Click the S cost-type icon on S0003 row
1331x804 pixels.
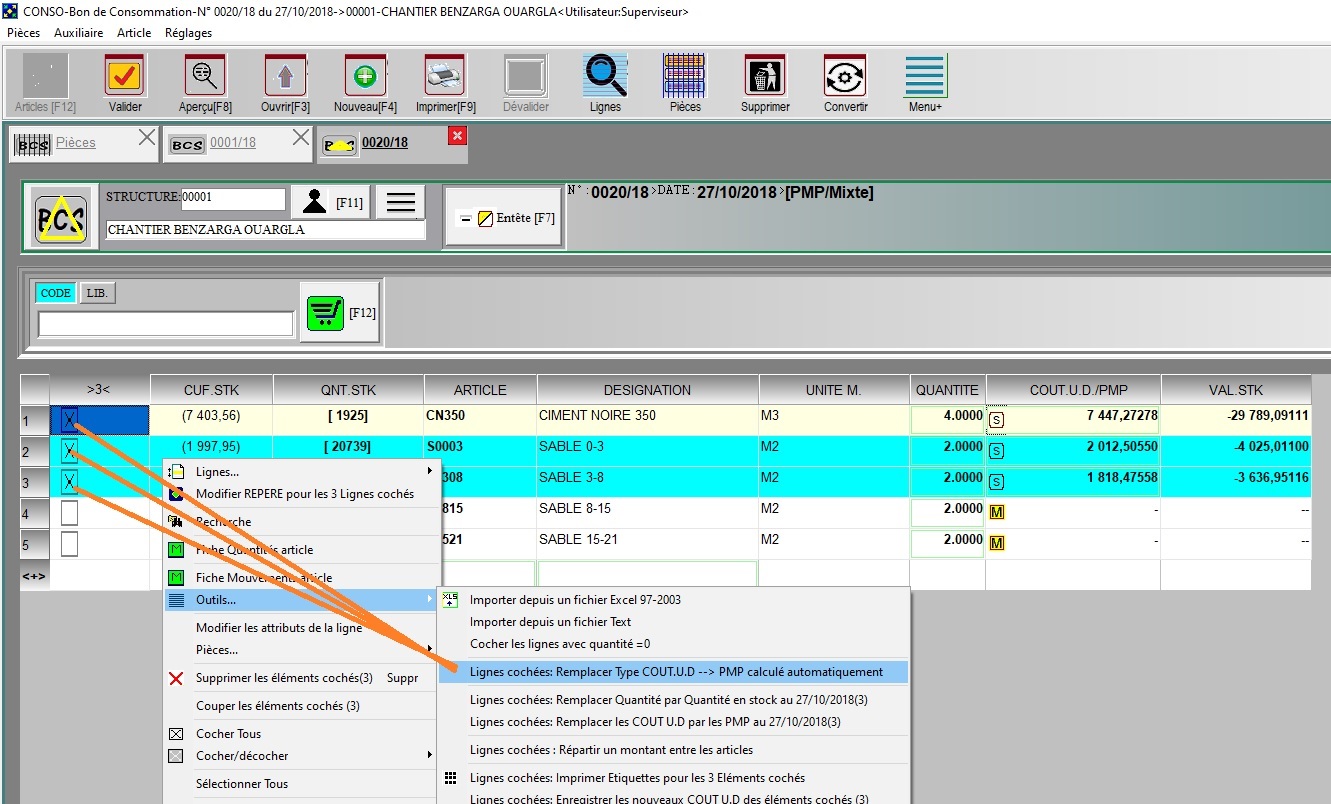[x=996, y=451]
